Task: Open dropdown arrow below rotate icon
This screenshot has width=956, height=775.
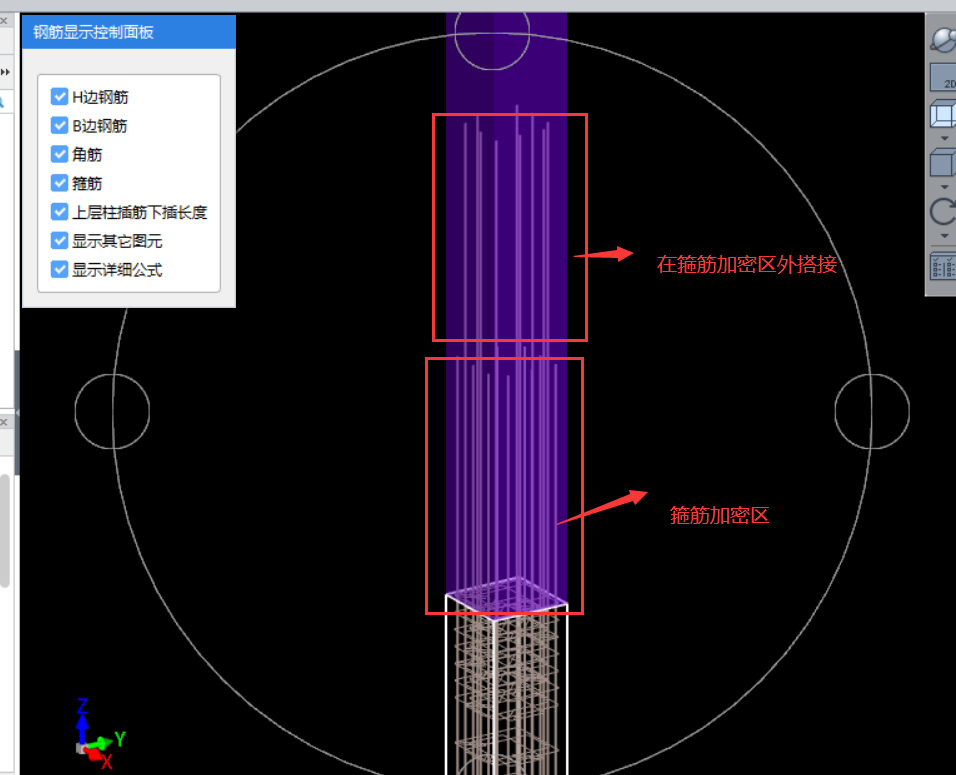Action: click(x=945, y=236)
